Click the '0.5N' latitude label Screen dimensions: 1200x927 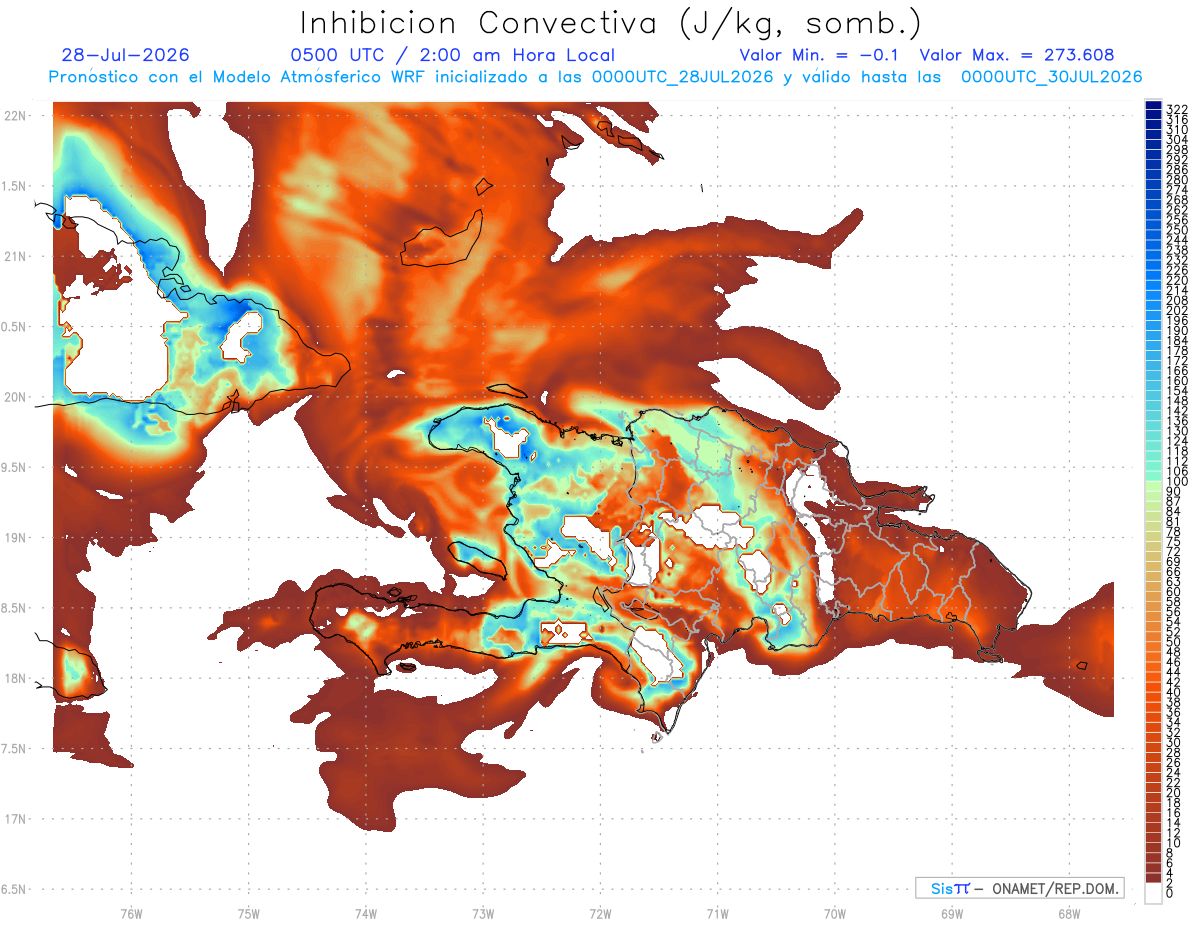pos(15,327)
